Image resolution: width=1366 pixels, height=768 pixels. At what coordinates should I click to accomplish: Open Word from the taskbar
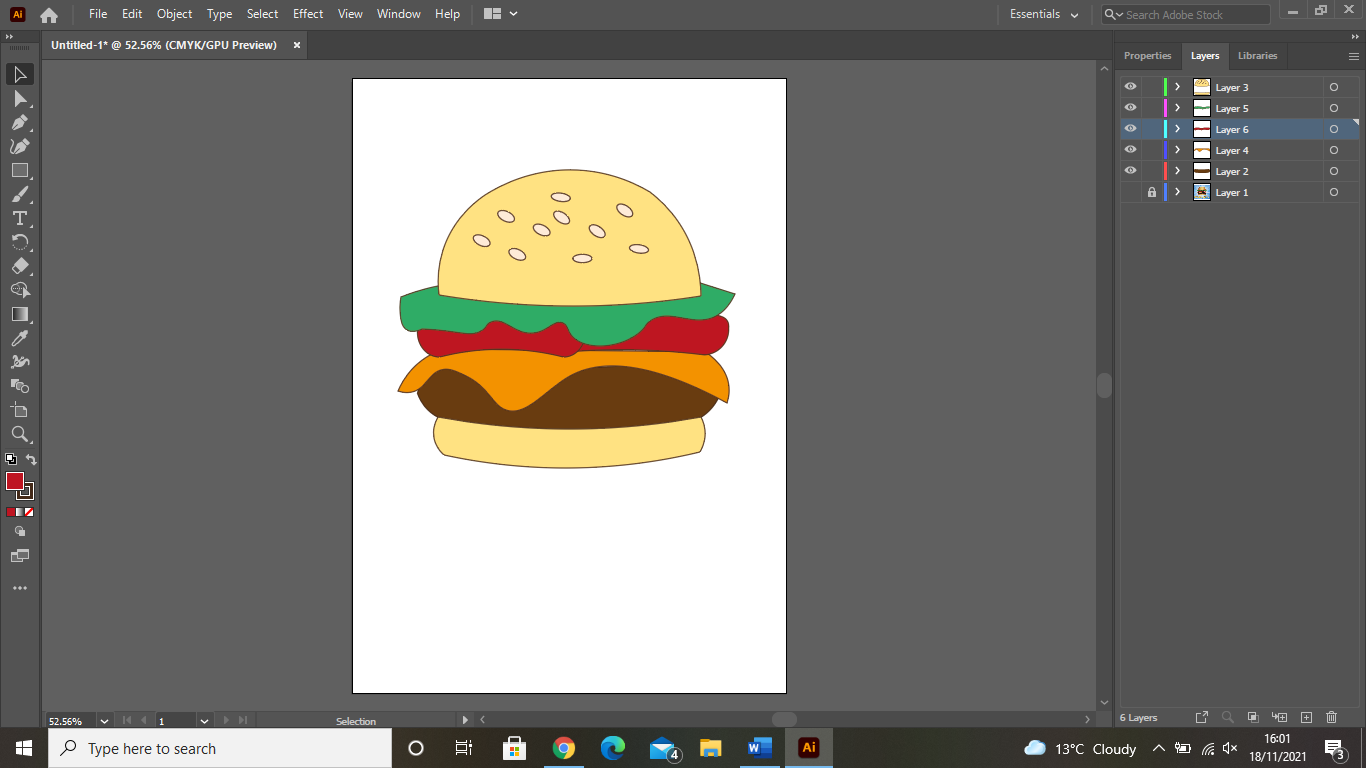click(x=760, y=748)
